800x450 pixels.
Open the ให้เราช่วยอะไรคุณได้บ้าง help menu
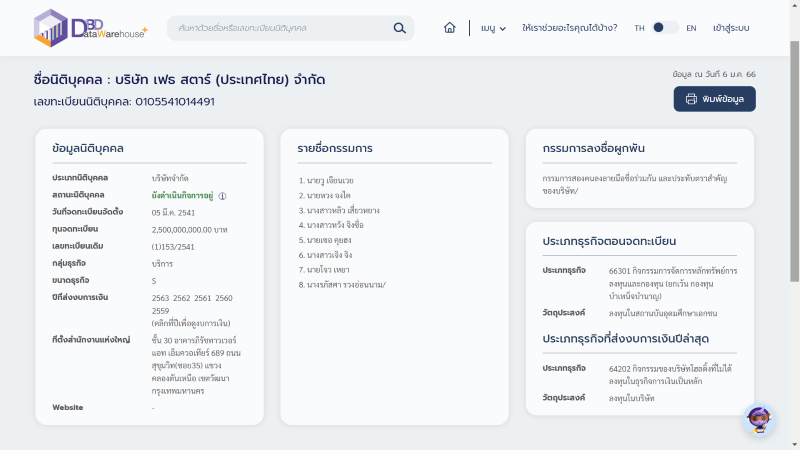(569, 28)
